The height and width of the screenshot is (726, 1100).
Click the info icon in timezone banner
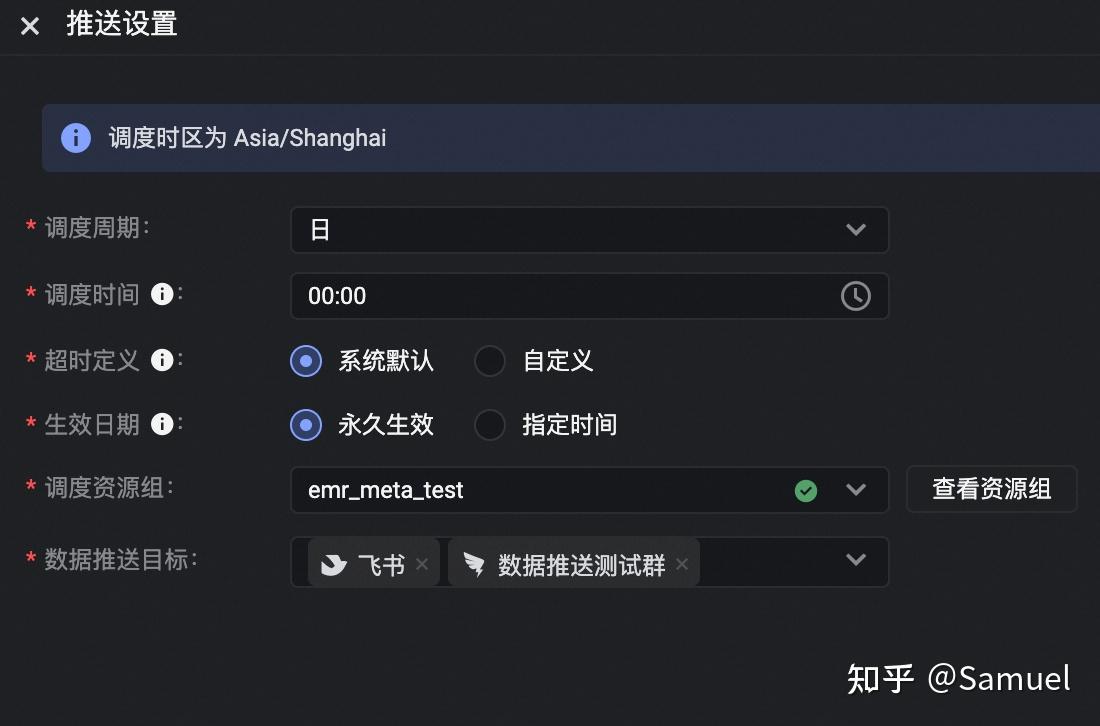[76, 138]
